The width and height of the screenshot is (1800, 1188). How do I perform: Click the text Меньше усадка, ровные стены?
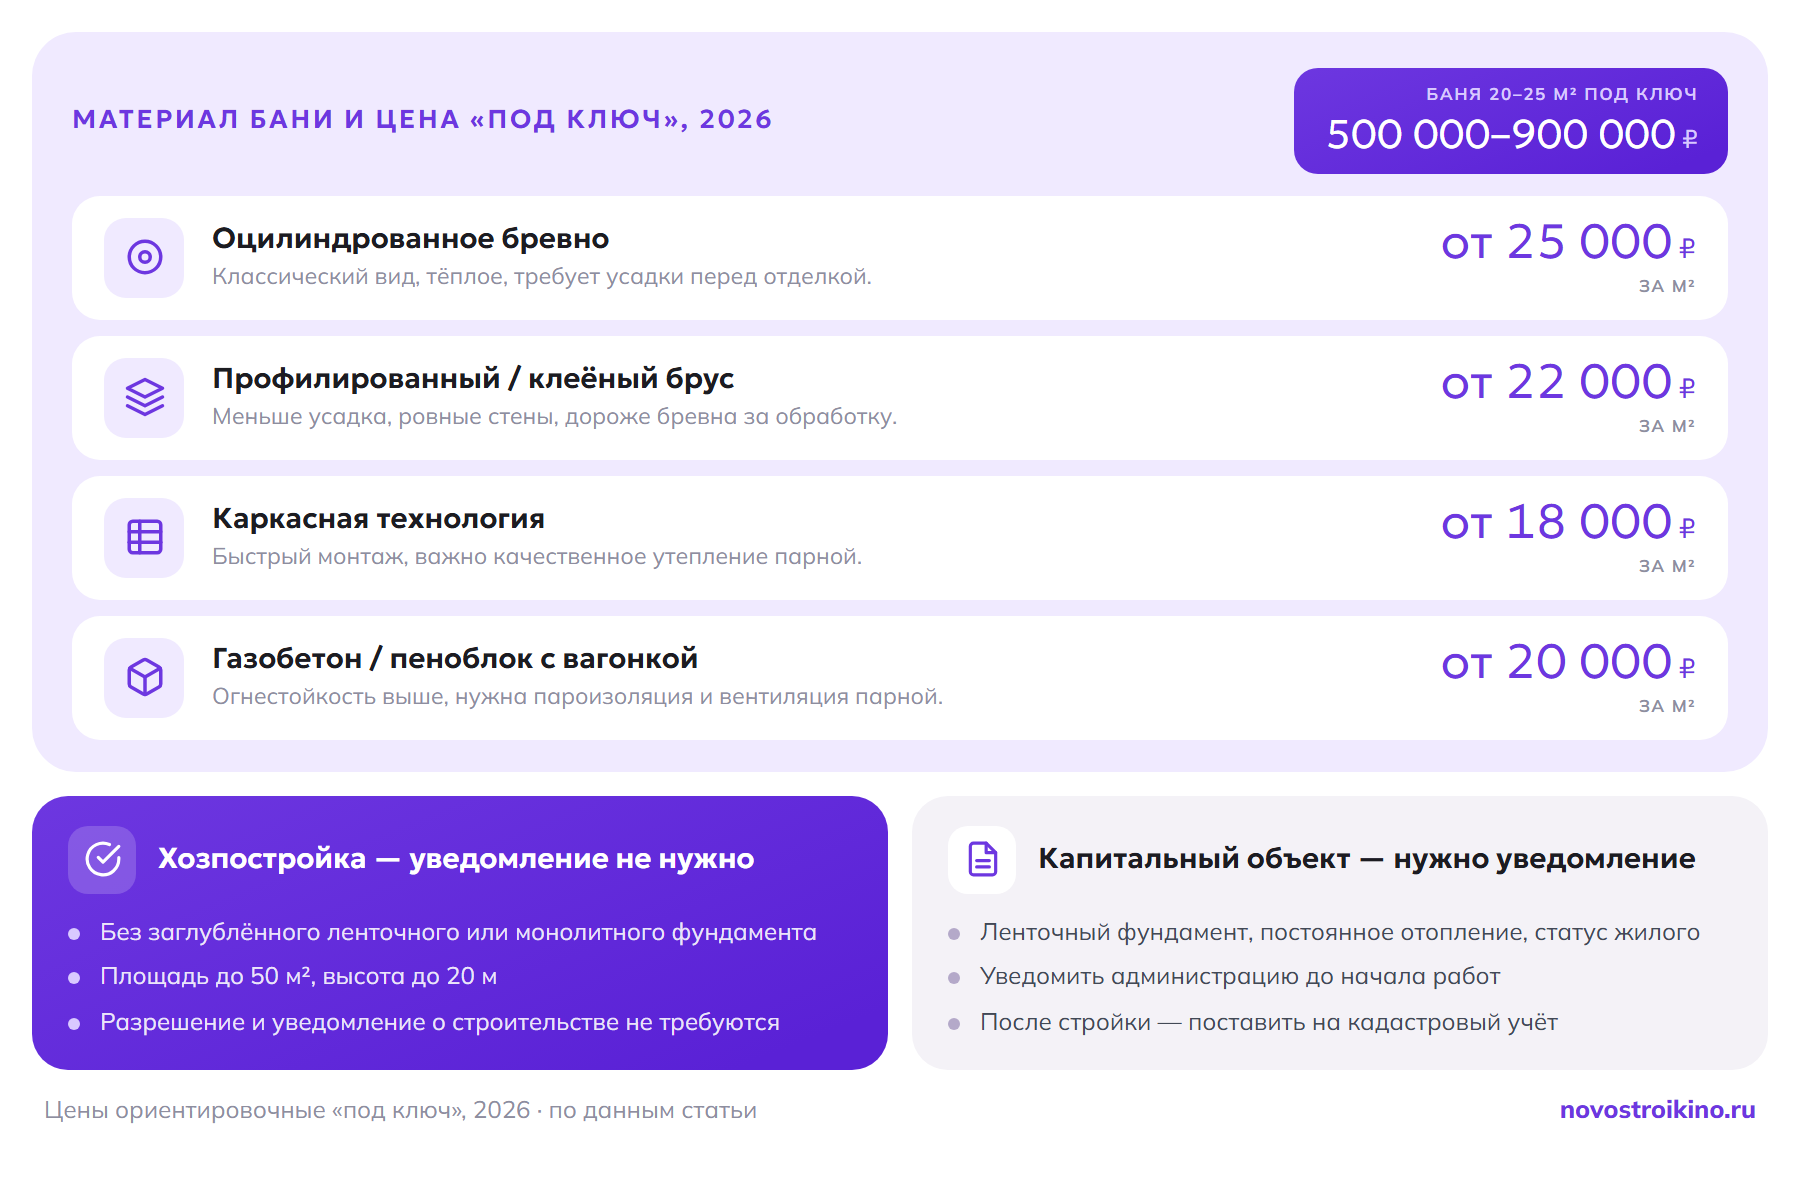(x=555, y=417)
